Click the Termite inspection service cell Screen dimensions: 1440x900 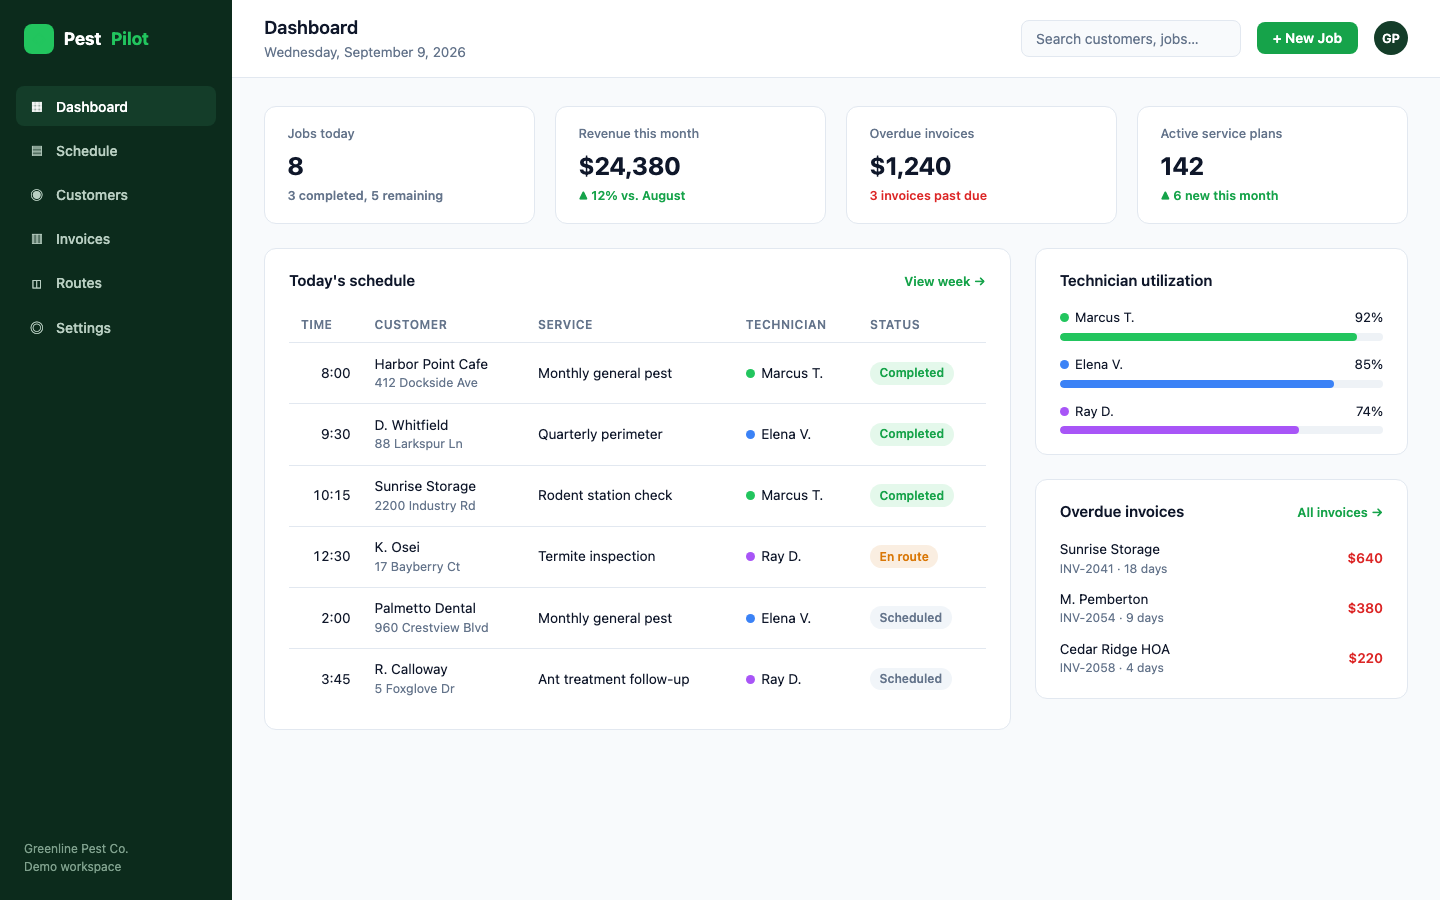pos(597,556)
